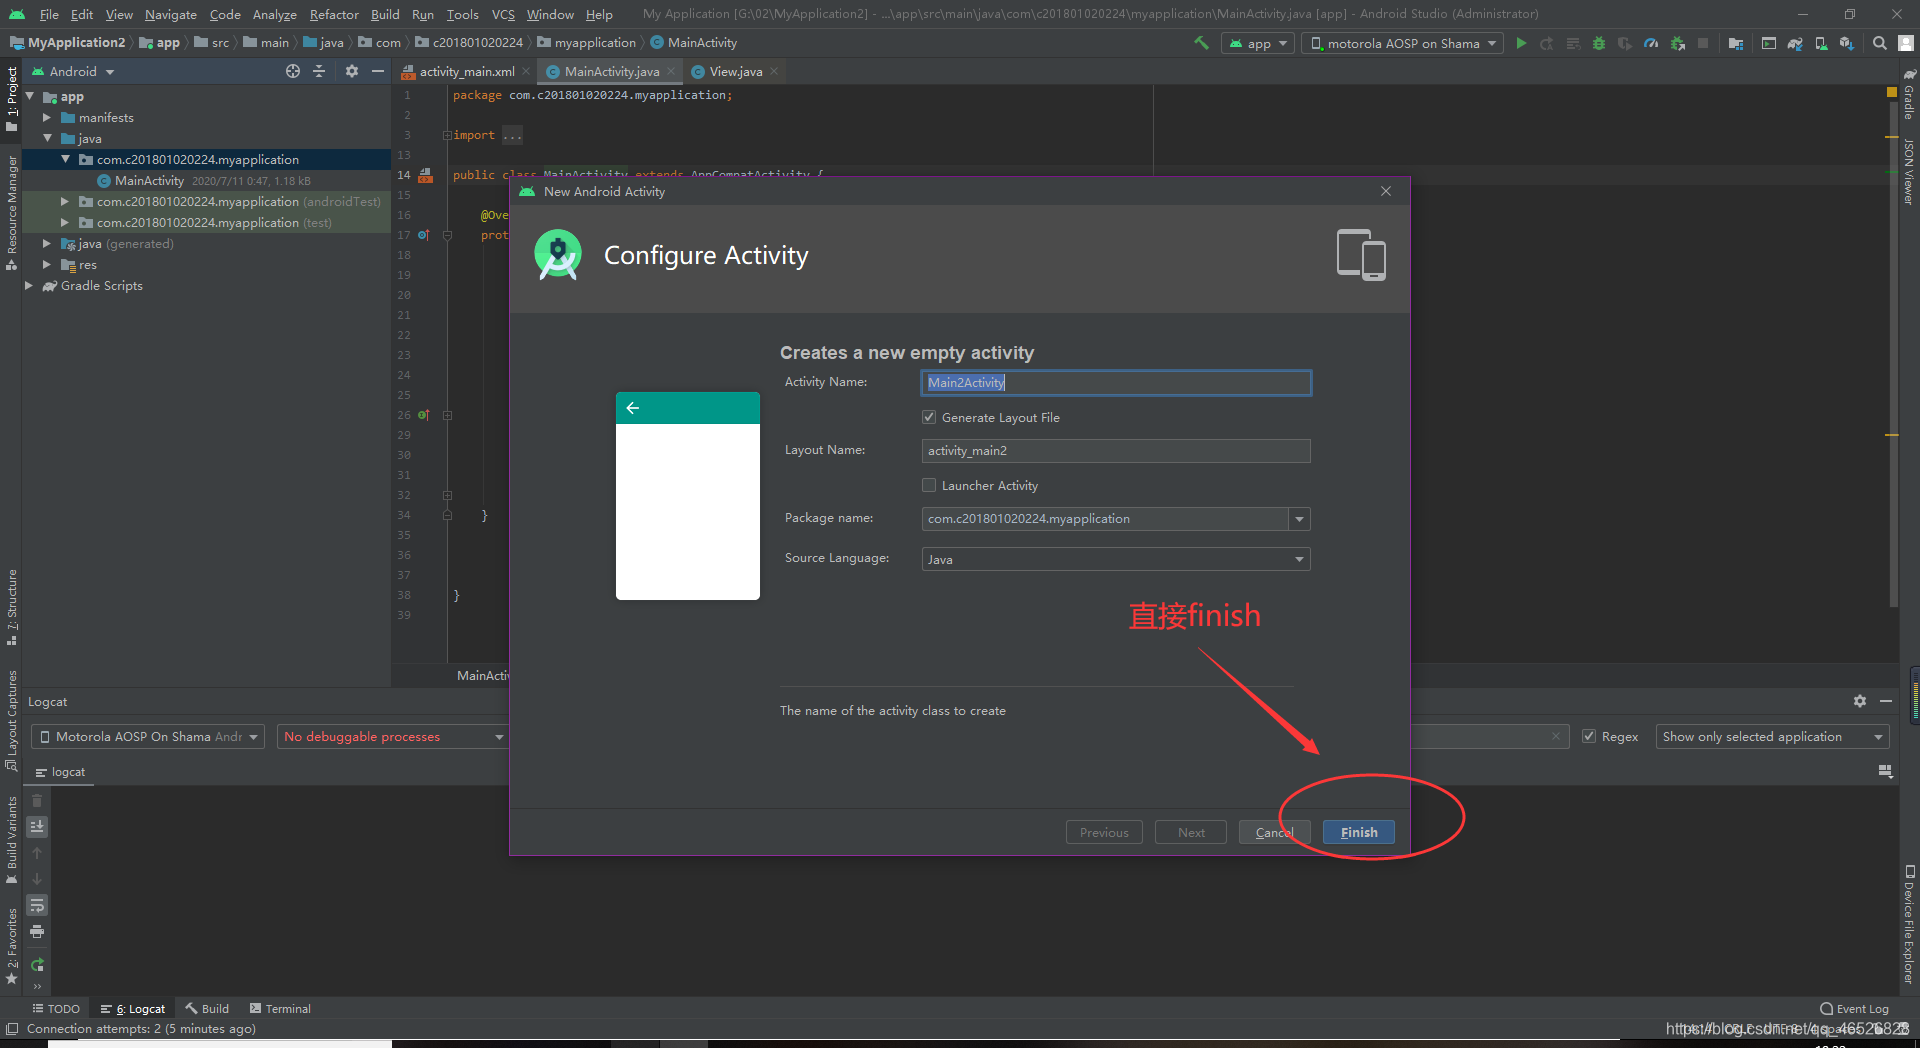Close the MainActivity.java editor tab

point(671,71)
